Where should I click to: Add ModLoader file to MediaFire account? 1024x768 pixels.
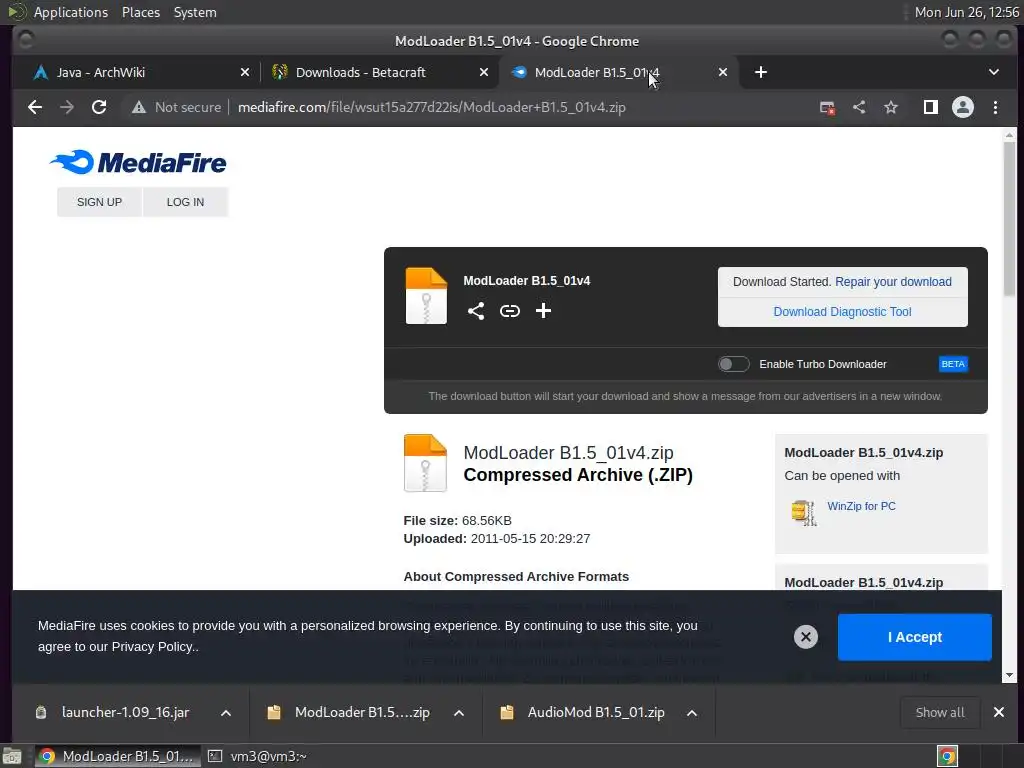click(543, 311)
